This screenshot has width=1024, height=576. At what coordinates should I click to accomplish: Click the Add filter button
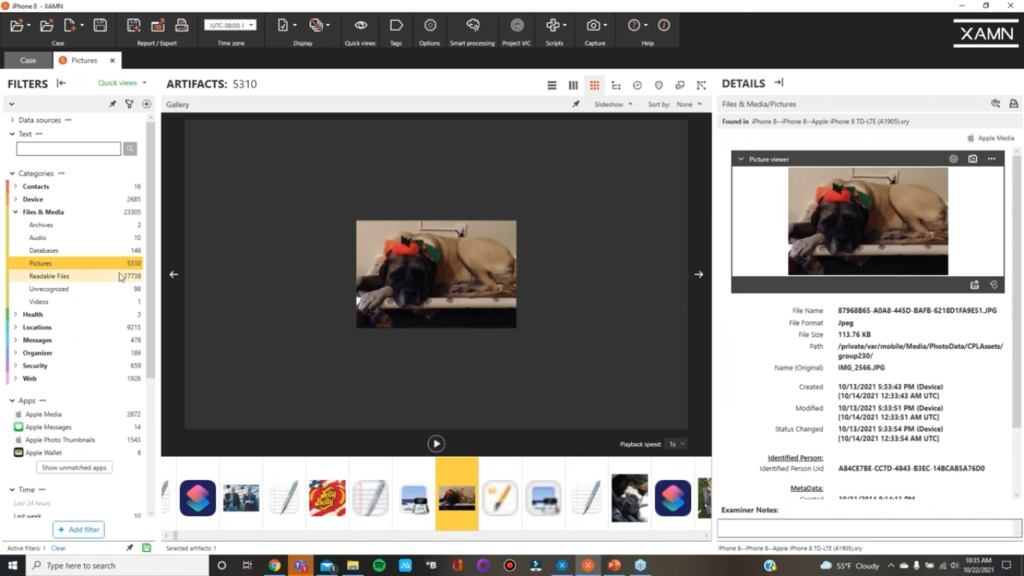(x=78, y=530)
